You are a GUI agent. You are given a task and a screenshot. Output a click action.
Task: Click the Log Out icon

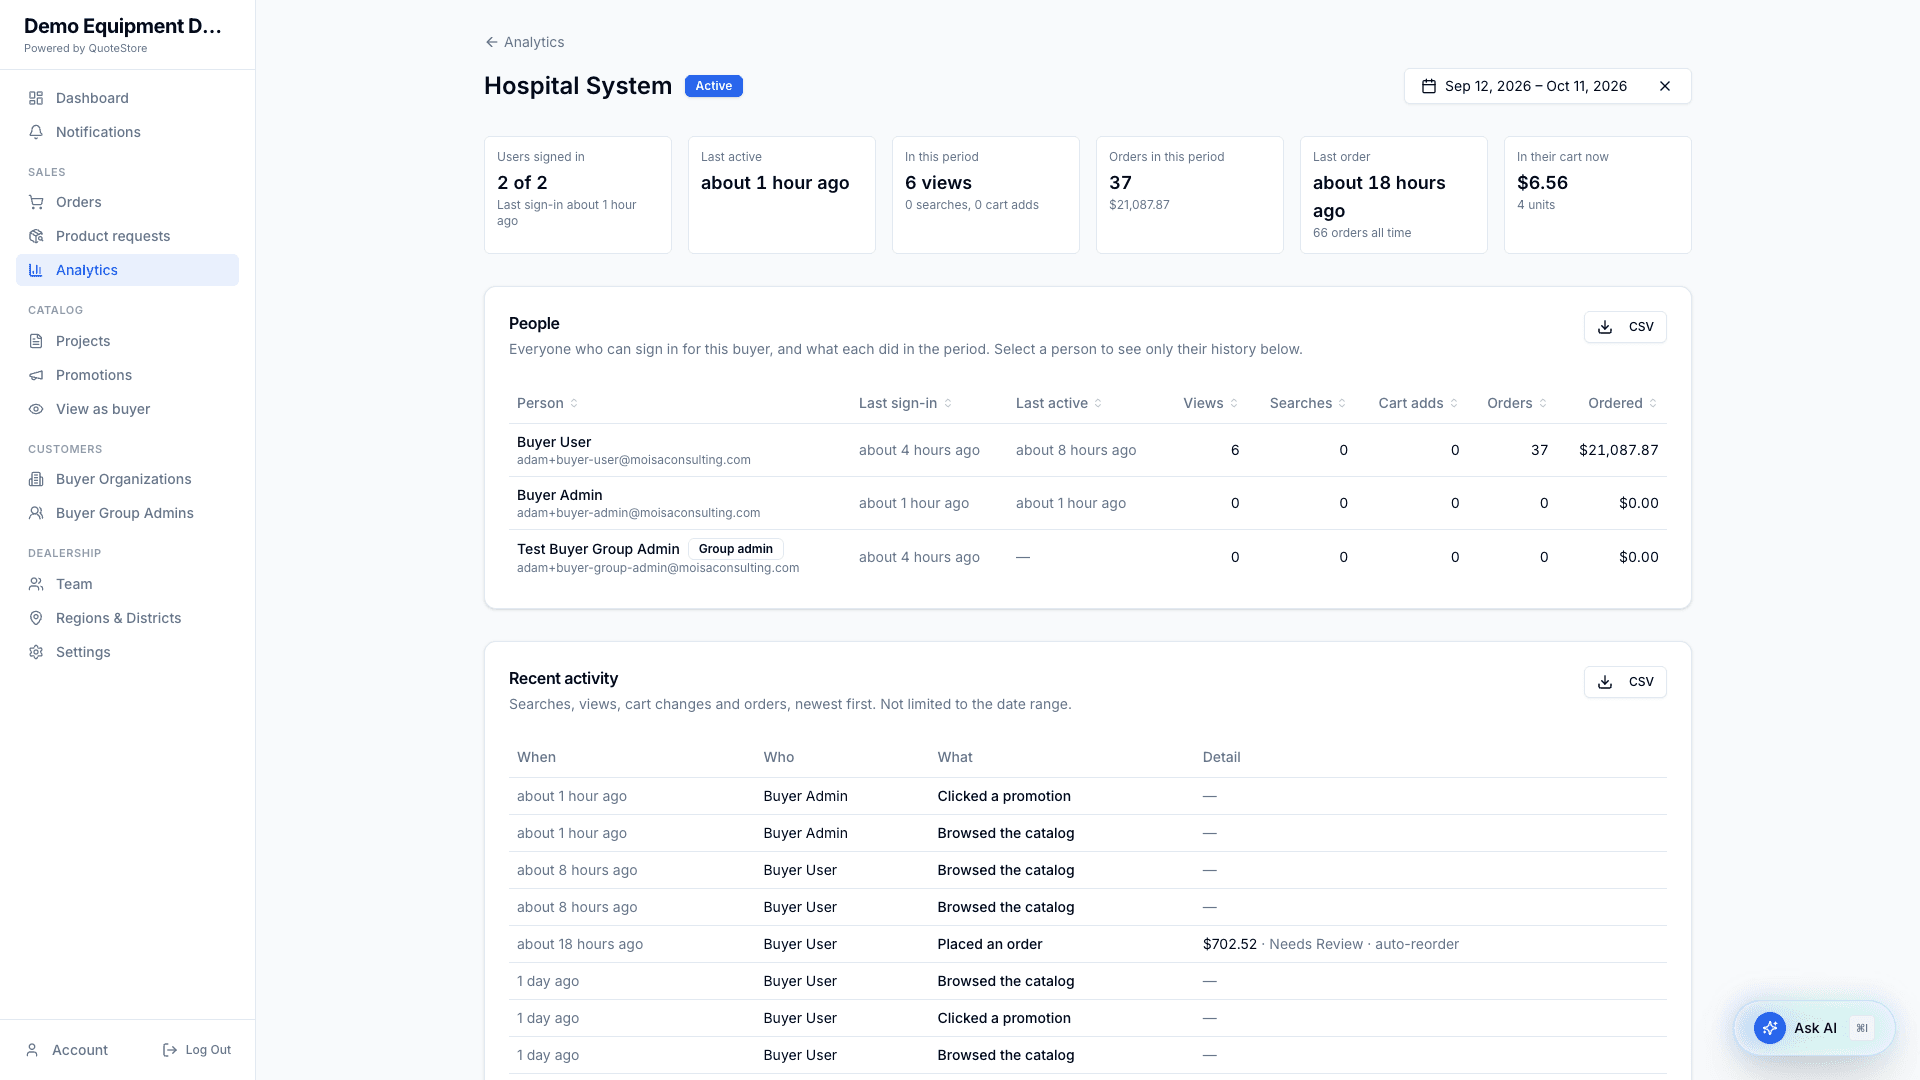click(170, 1050)
